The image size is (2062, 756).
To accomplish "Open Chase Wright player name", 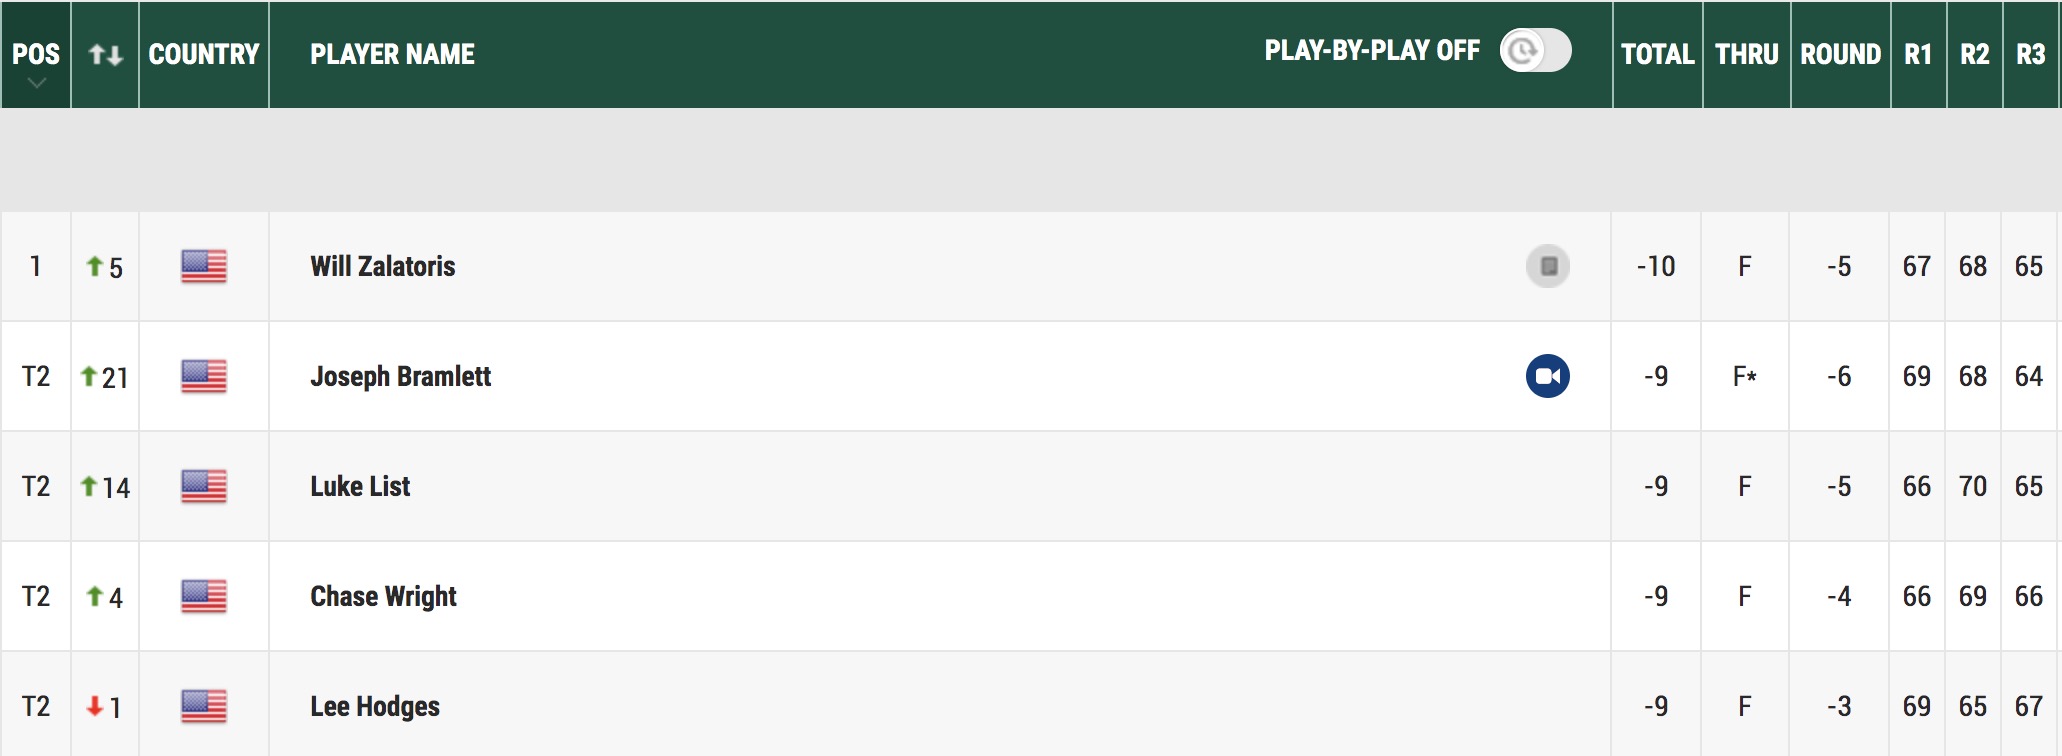I will point(383,597).
